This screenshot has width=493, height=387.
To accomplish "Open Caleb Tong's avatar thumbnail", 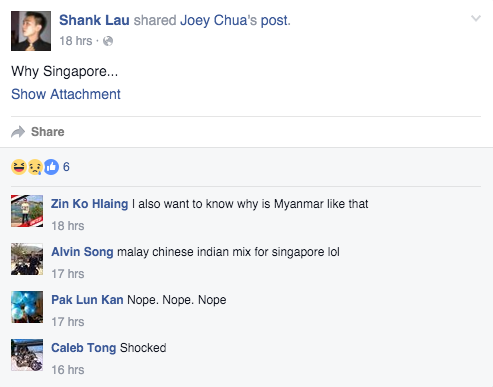I will (x=27, y=355).
